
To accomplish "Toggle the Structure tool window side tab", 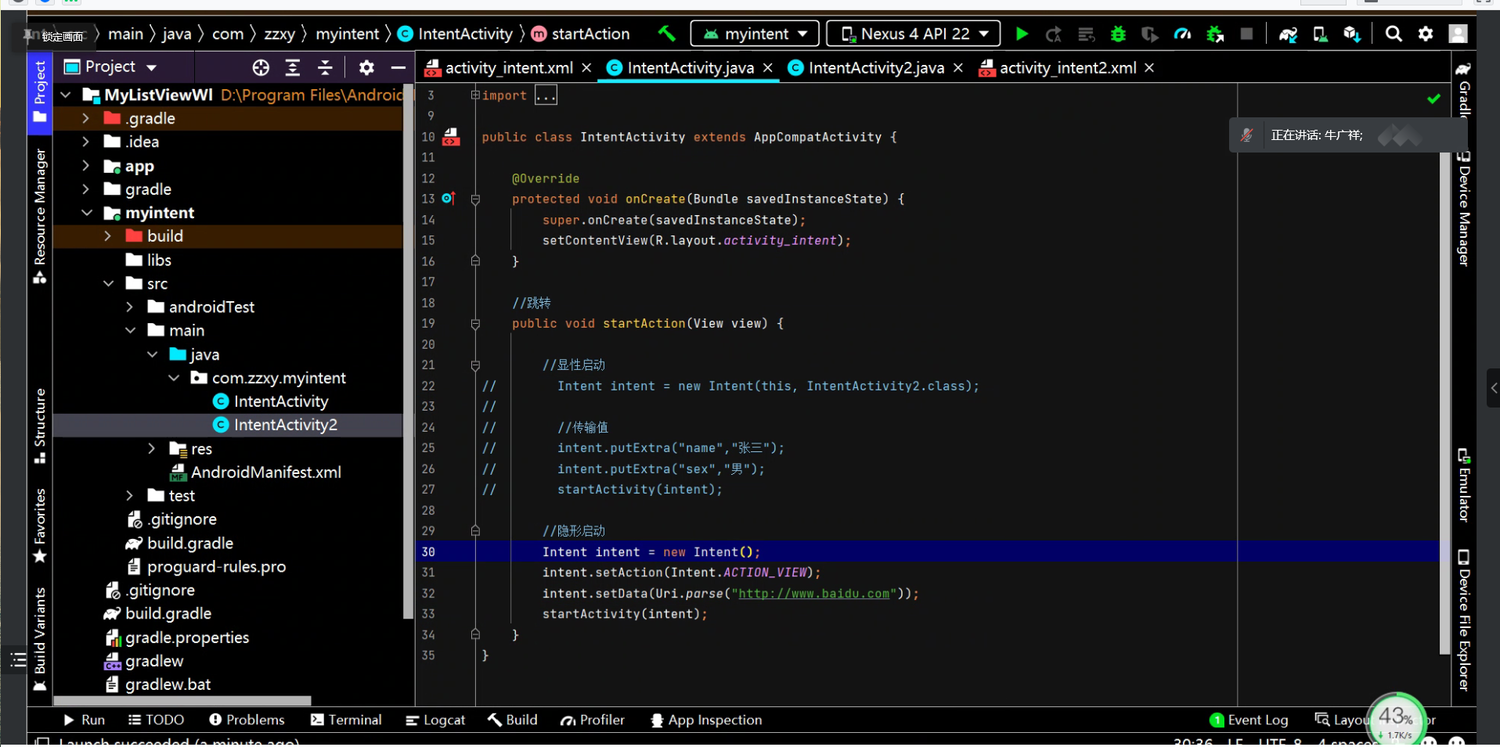I will pyautogui.click(x=40, y=426).
